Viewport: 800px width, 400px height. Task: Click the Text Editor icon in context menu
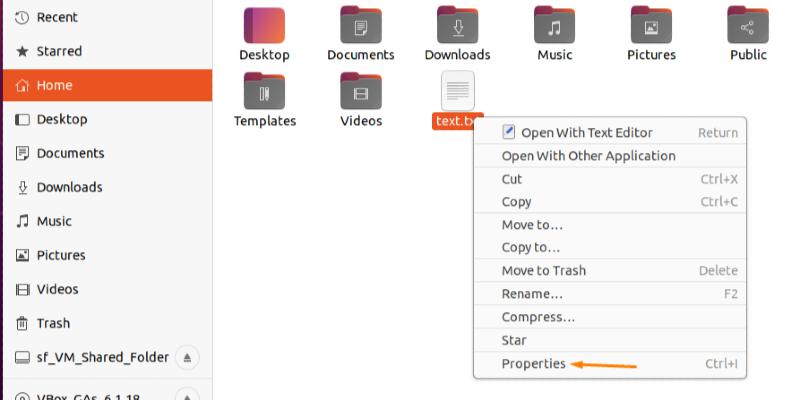508,132
